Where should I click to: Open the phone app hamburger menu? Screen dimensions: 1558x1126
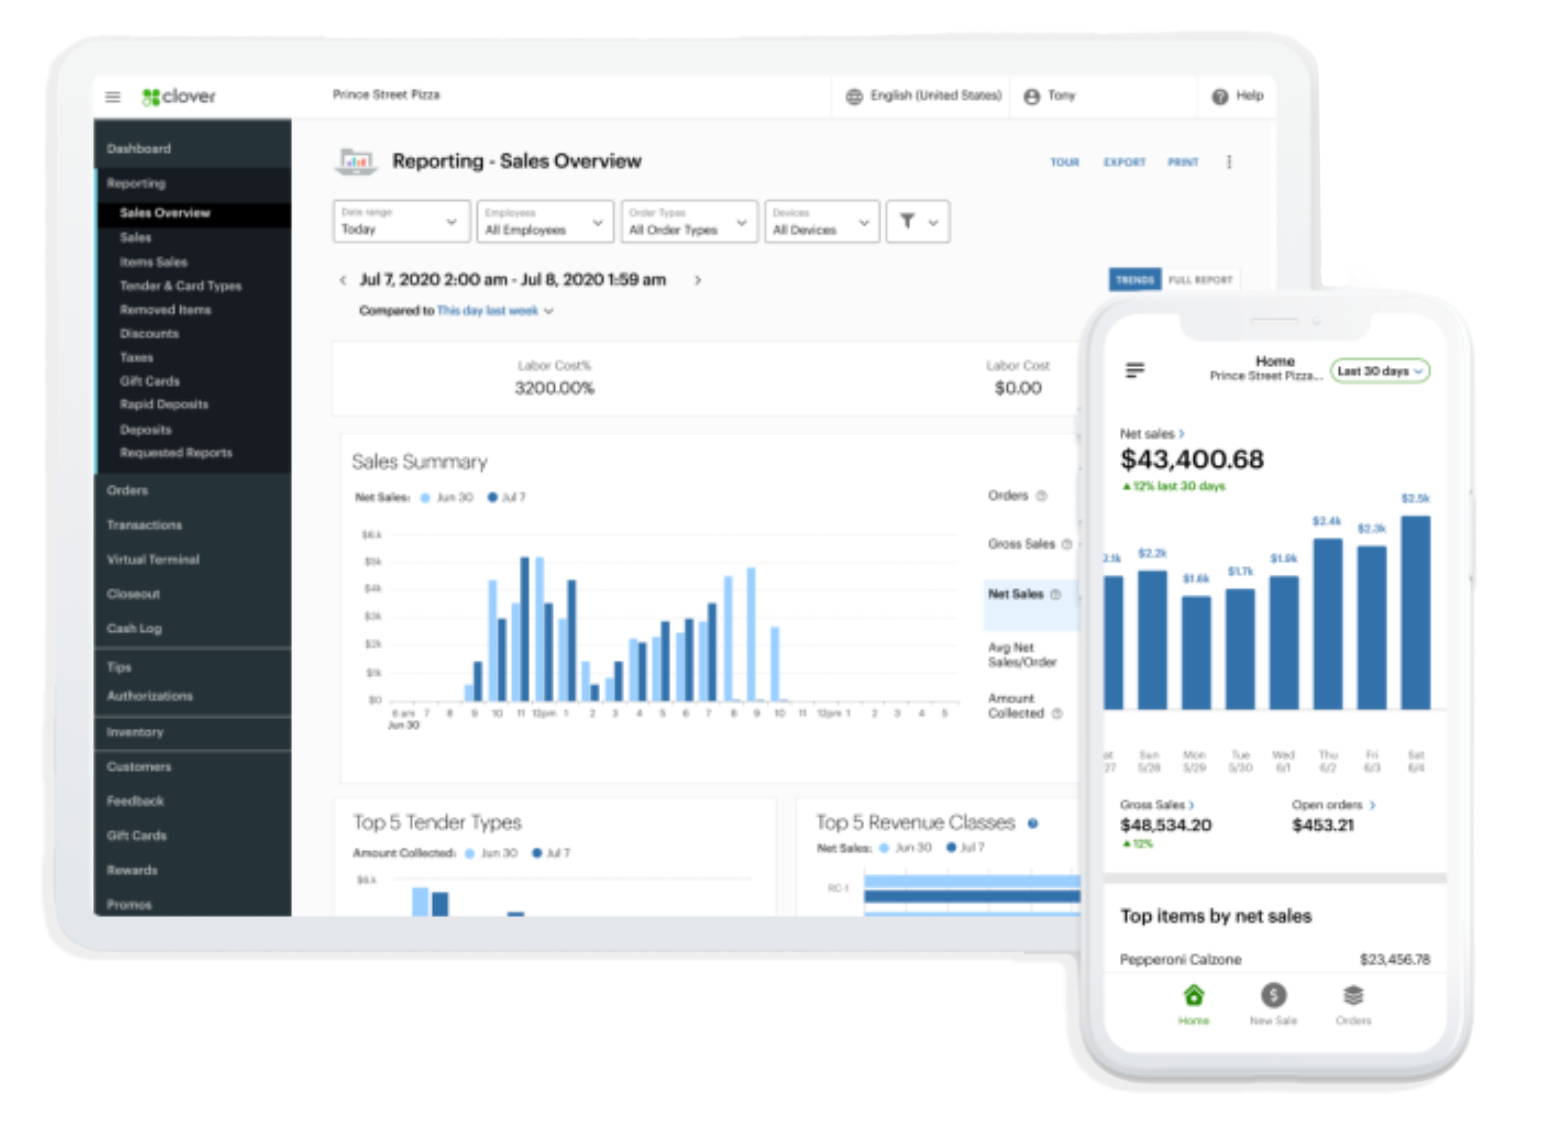[1135, 371]
